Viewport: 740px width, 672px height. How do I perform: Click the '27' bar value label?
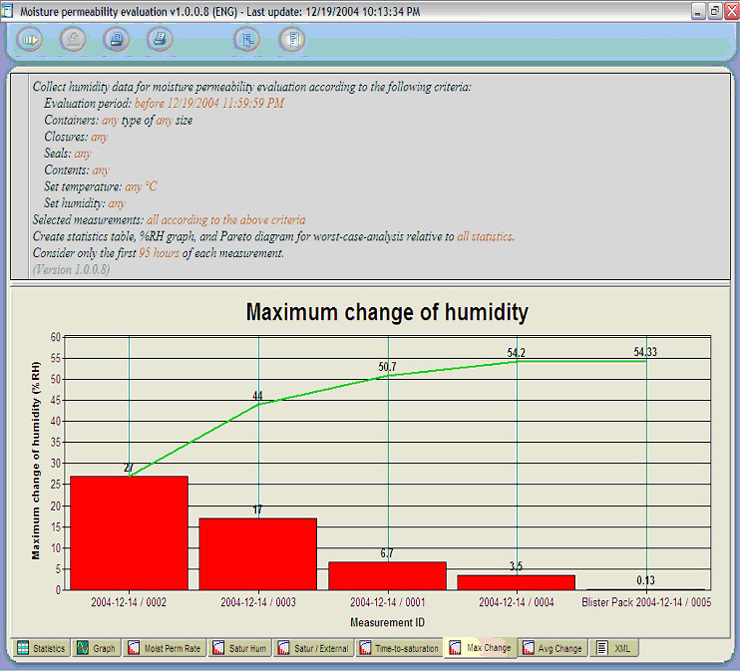pos(128,468)
